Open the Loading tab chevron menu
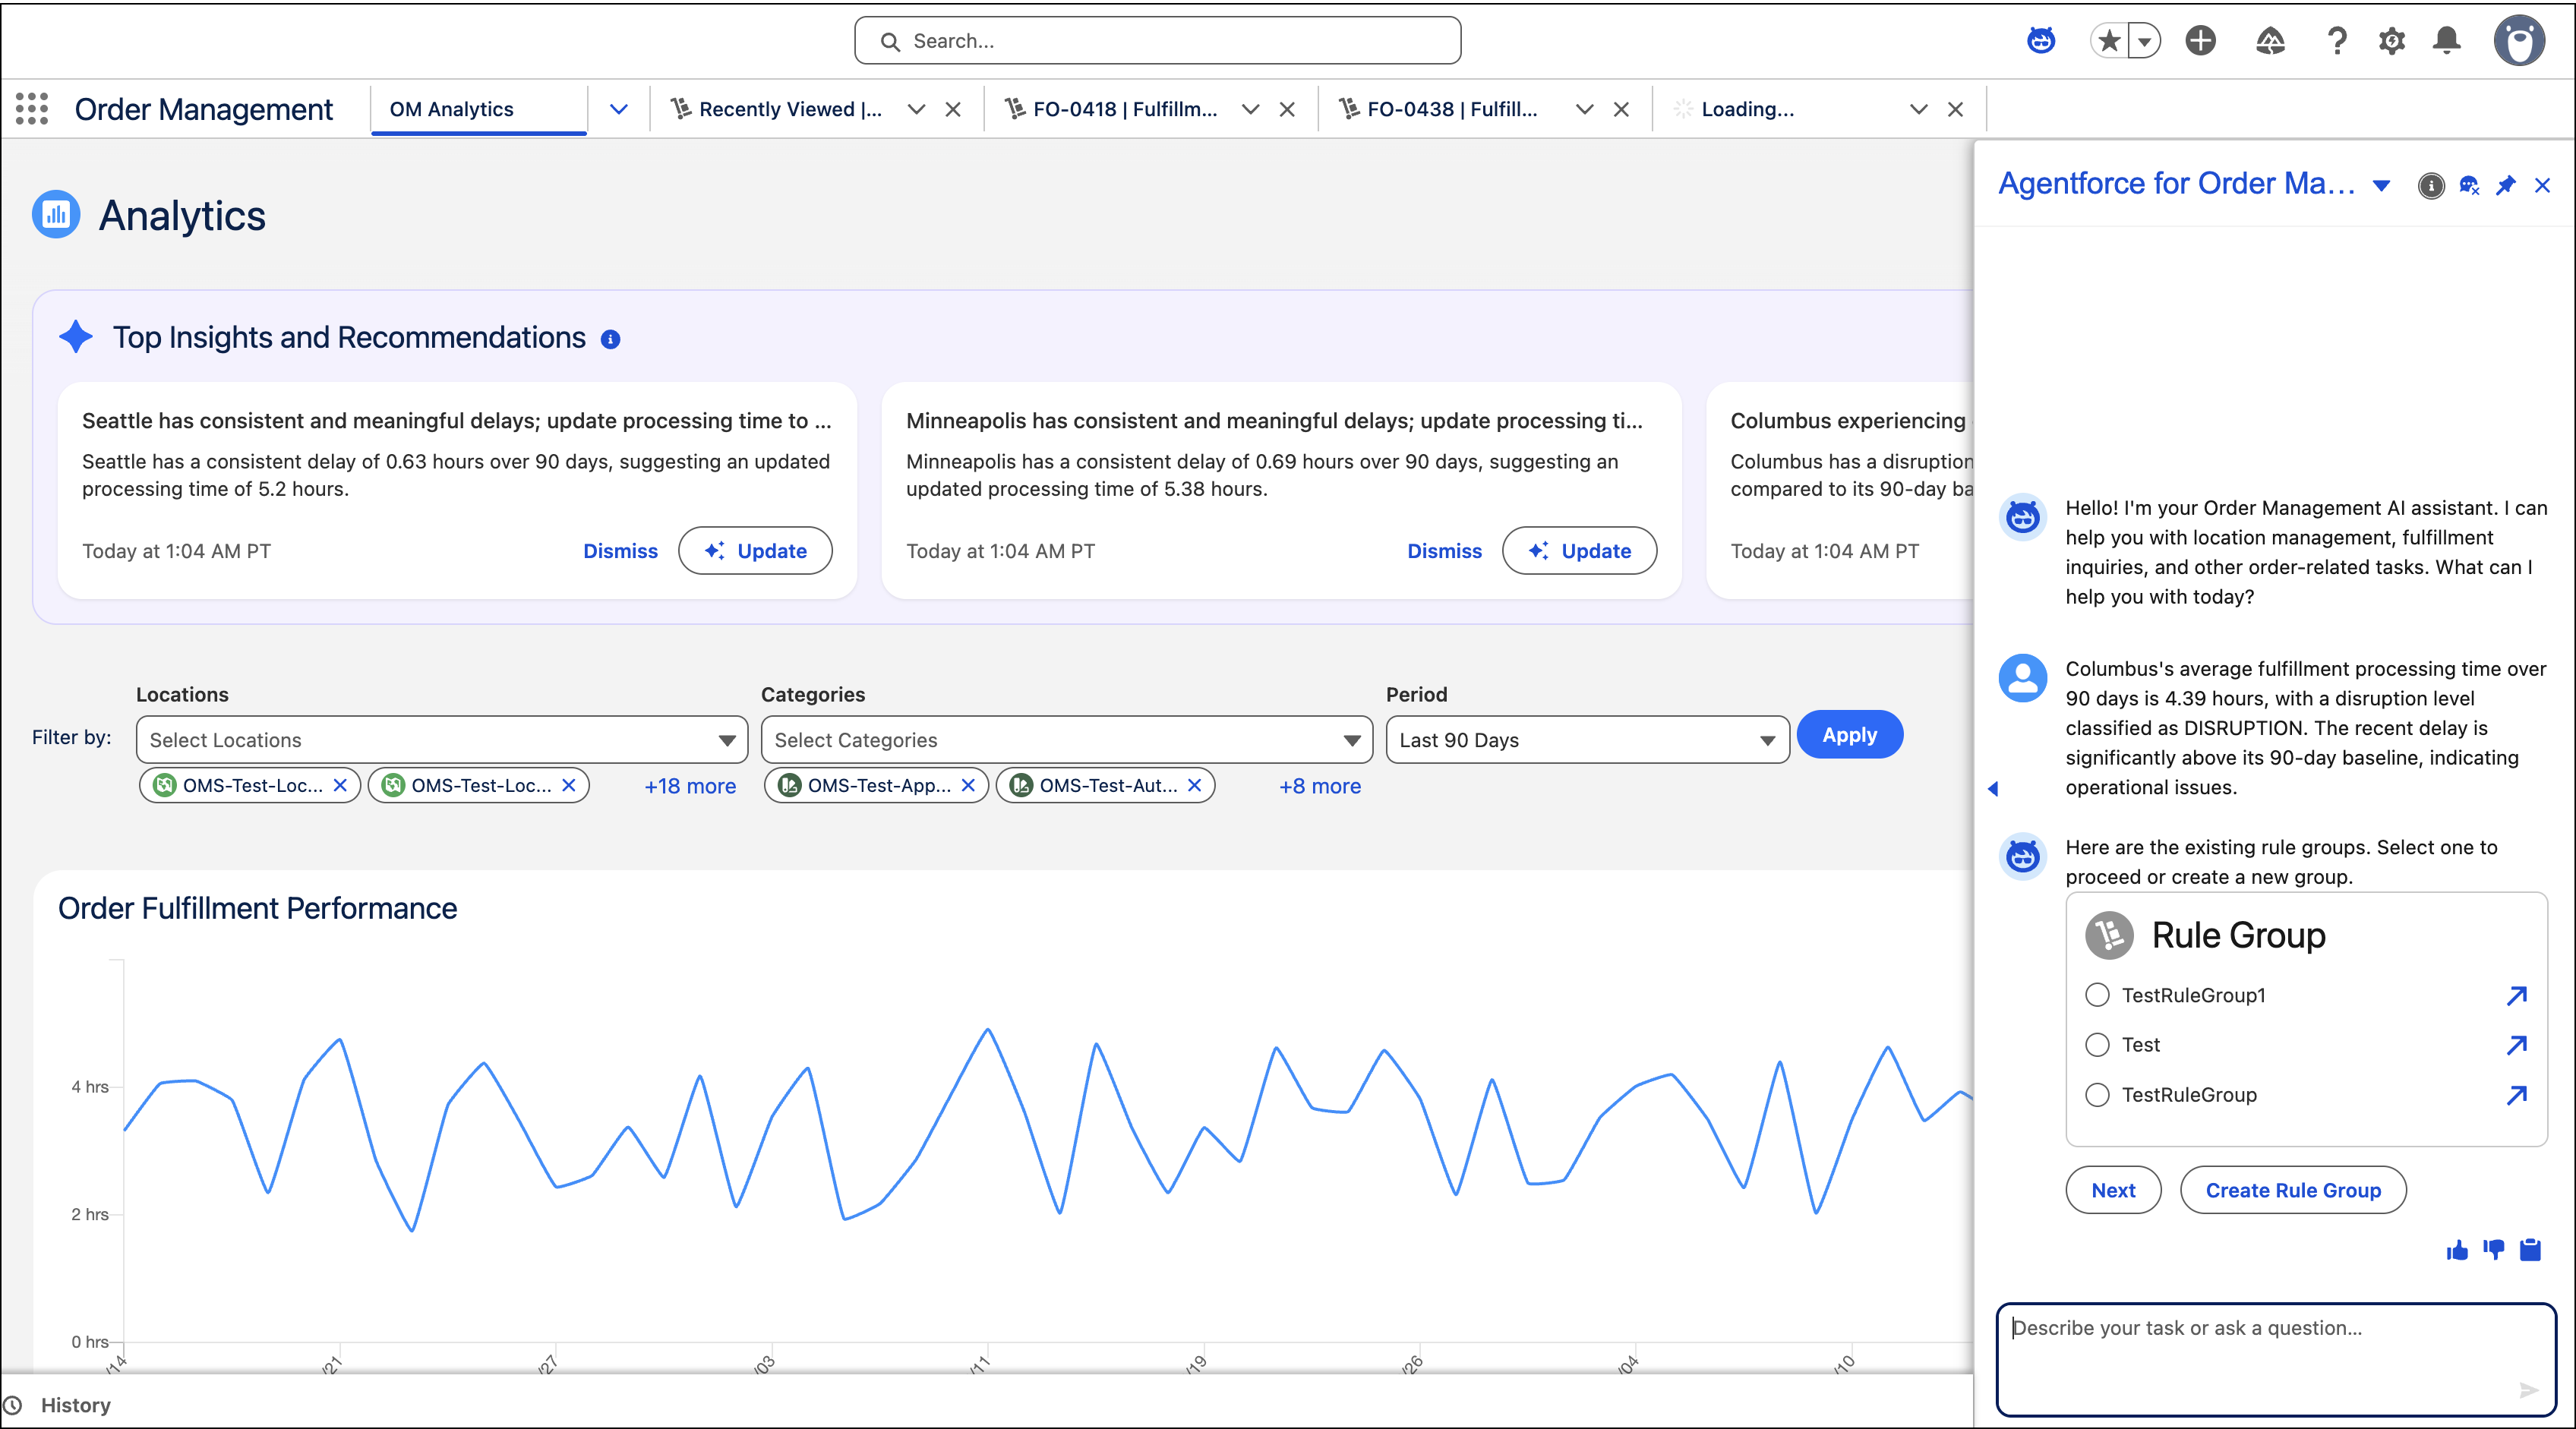 [x=1918, y=109]
